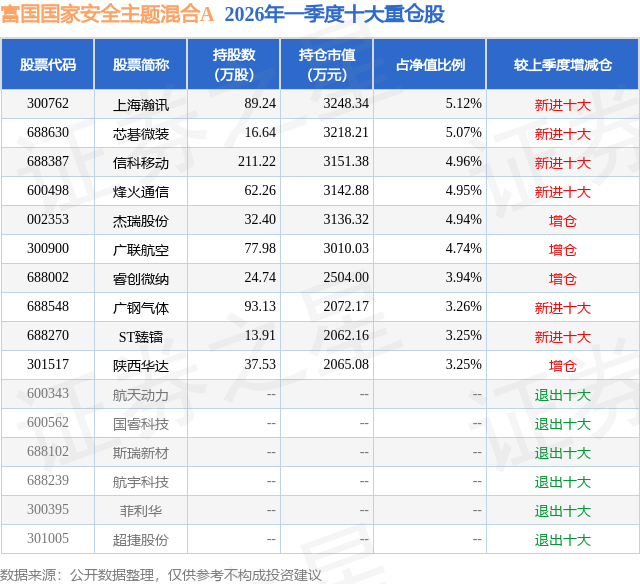Click stock code 688102
This screenshot has width=640, height=584.
coord(48,451)
